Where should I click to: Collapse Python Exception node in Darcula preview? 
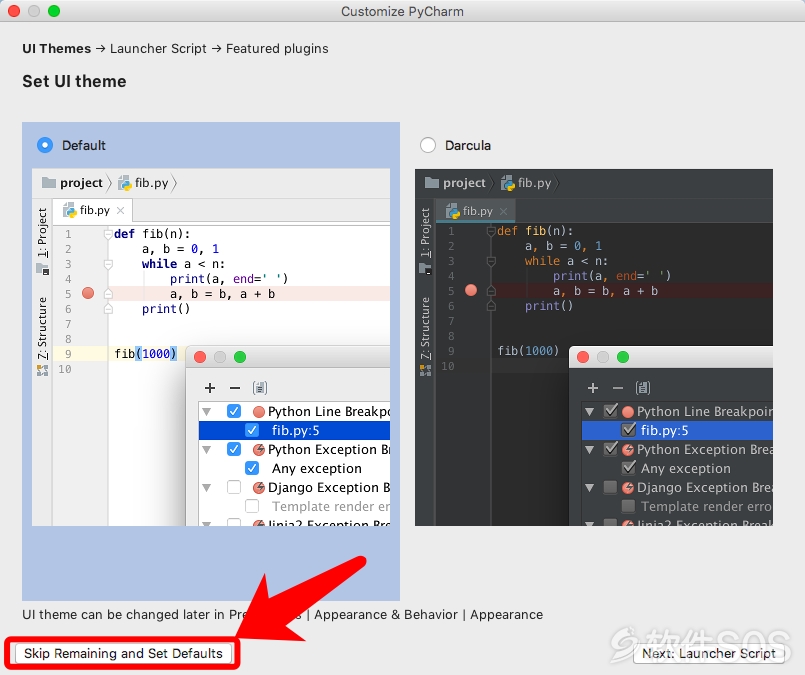590,450
